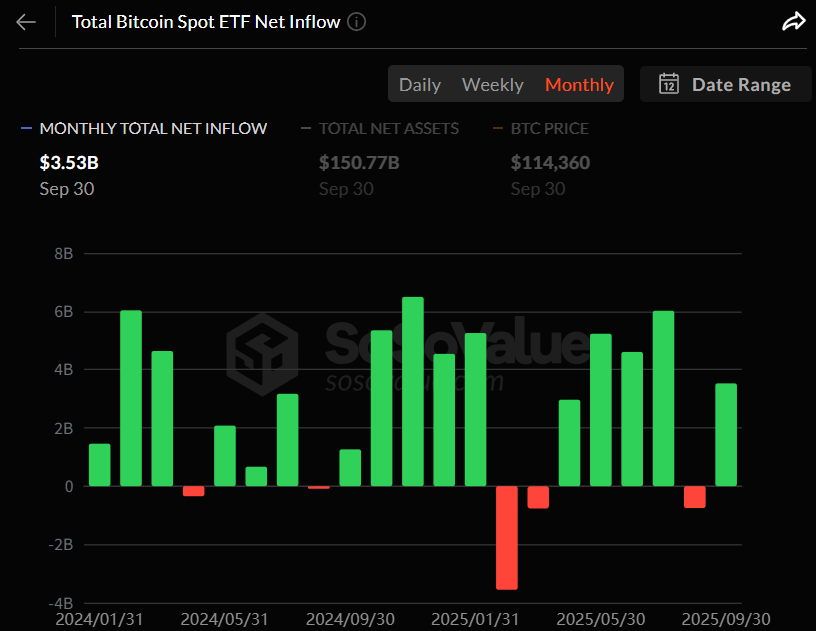
Task: Click the first green bar for January 2024
Action: pyautogui.click(x=100, y=465)
